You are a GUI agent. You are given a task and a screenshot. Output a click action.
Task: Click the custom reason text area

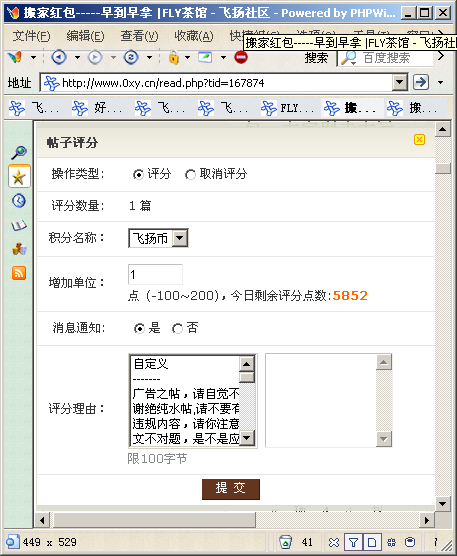[329, 400]
